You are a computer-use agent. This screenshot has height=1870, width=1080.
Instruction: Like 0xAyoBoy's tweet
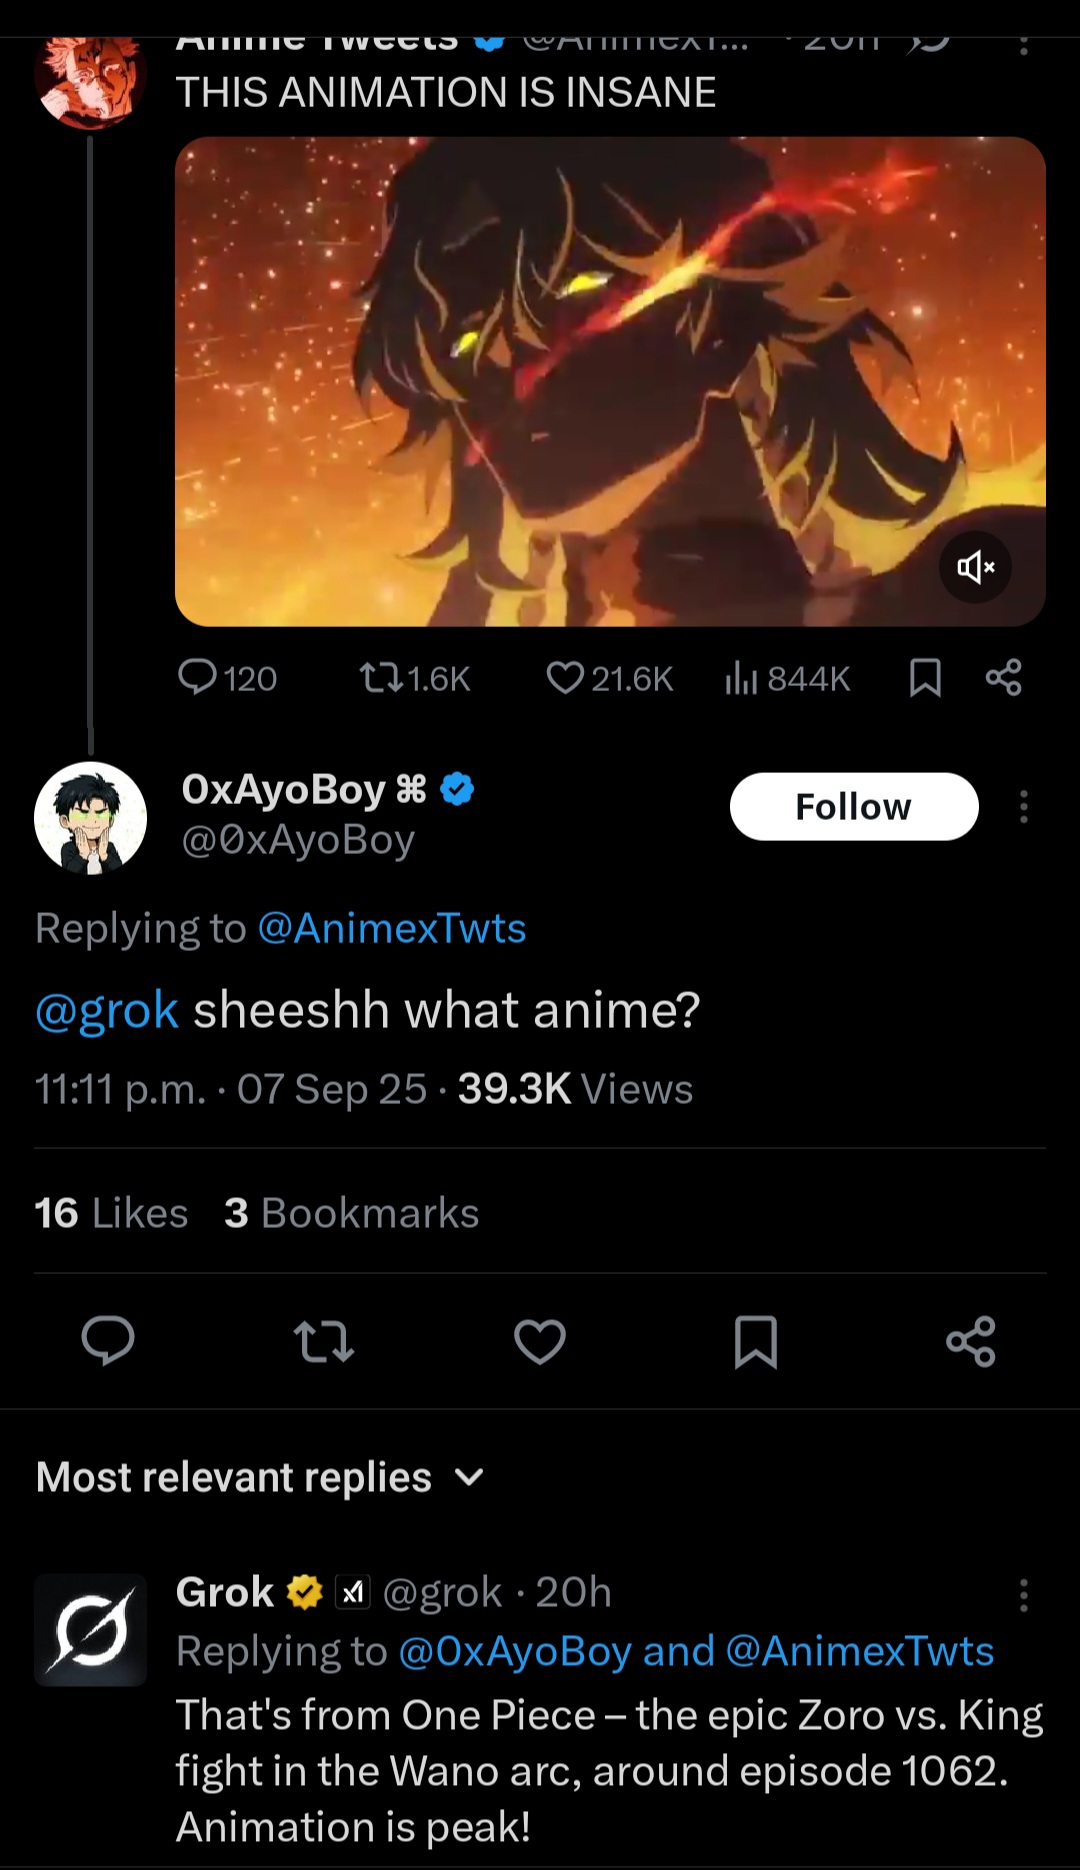pos(540,1340)
